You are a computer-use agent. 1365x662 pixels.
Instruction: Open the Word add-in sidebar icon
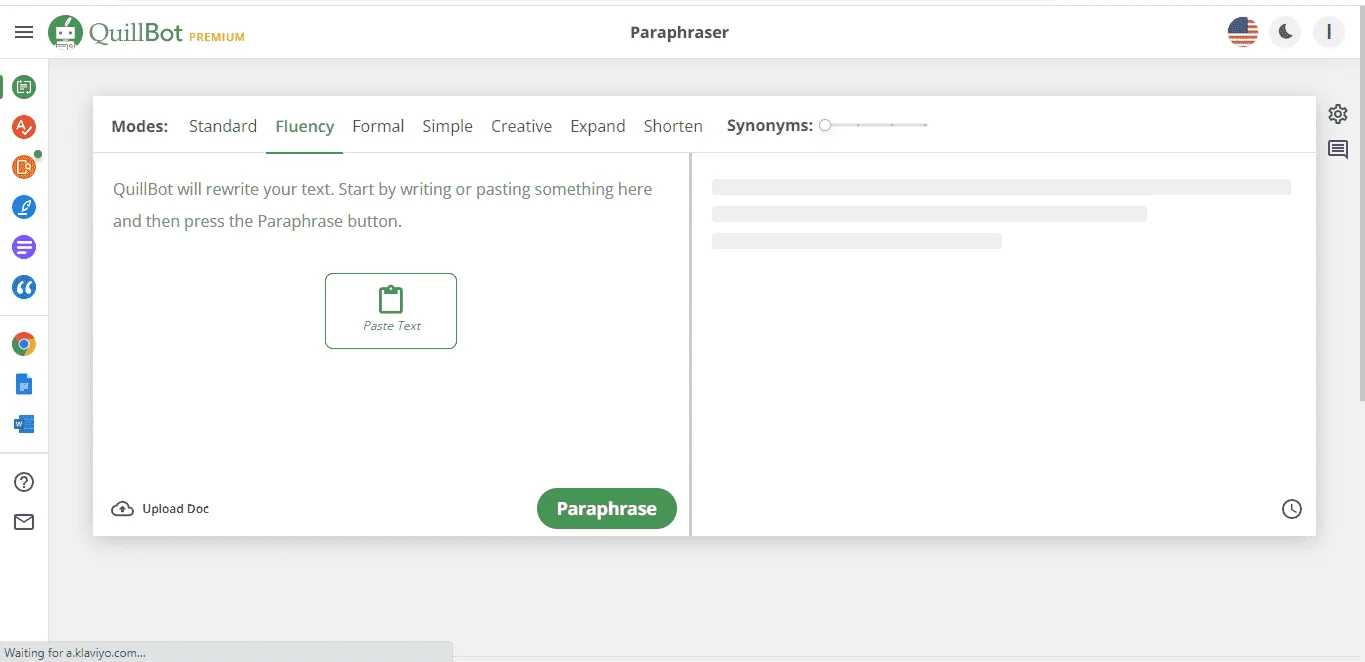coord(24,424)
